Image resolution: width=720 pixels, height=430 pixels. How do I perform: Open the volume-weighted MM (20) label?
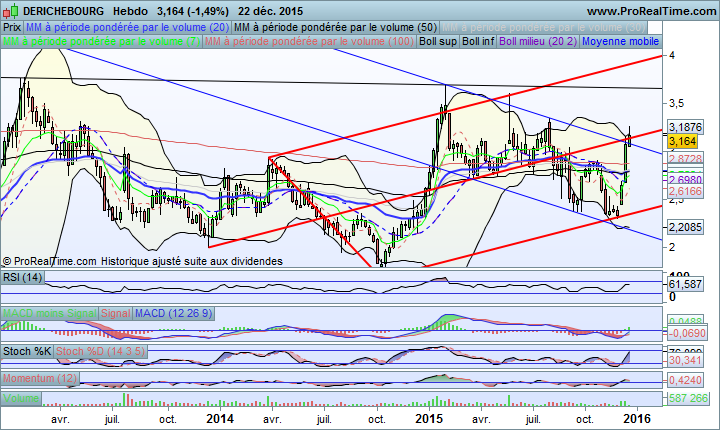pos(128,28)
